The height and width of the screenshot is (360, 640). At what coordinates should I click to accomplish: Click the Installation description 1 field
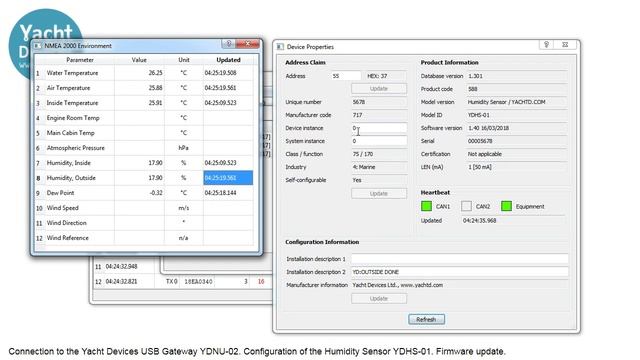pos(460,259)
